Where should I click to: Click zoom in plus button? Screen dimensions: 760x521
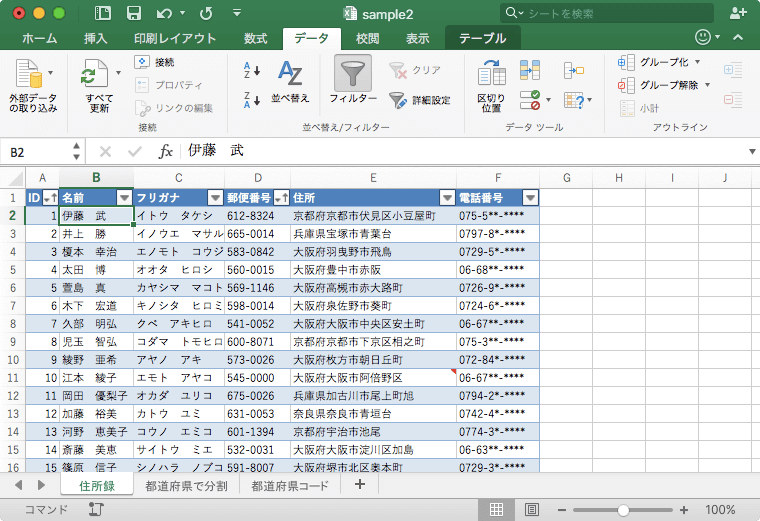684,510
